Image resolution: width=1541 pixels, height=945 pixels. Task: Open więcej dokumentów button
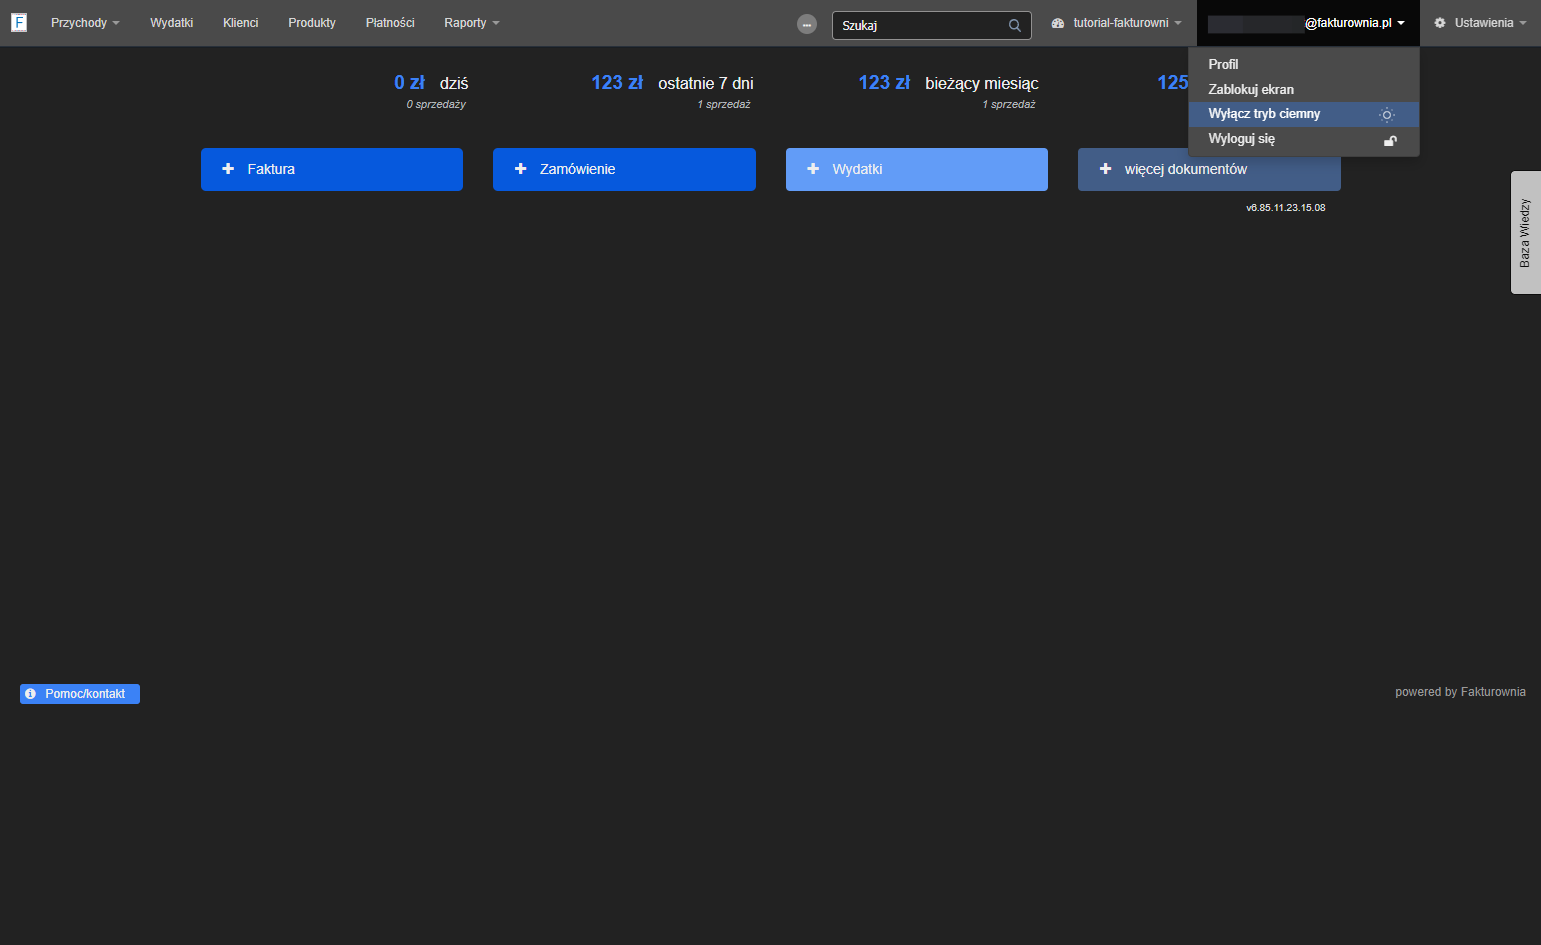(x=1209, y=169)
